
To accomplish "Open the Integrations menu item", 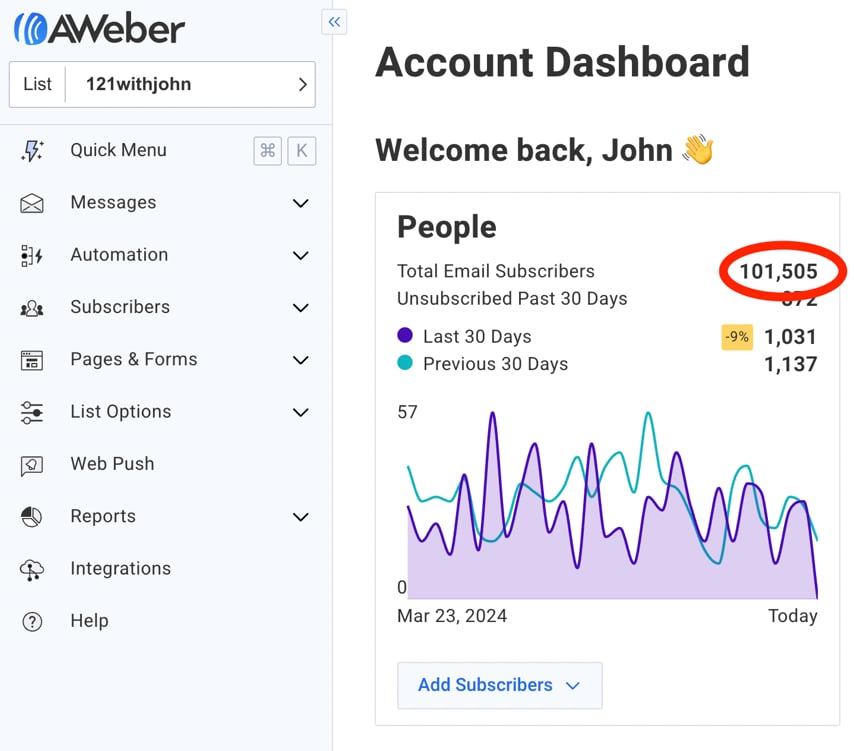I will coord(120,569).
